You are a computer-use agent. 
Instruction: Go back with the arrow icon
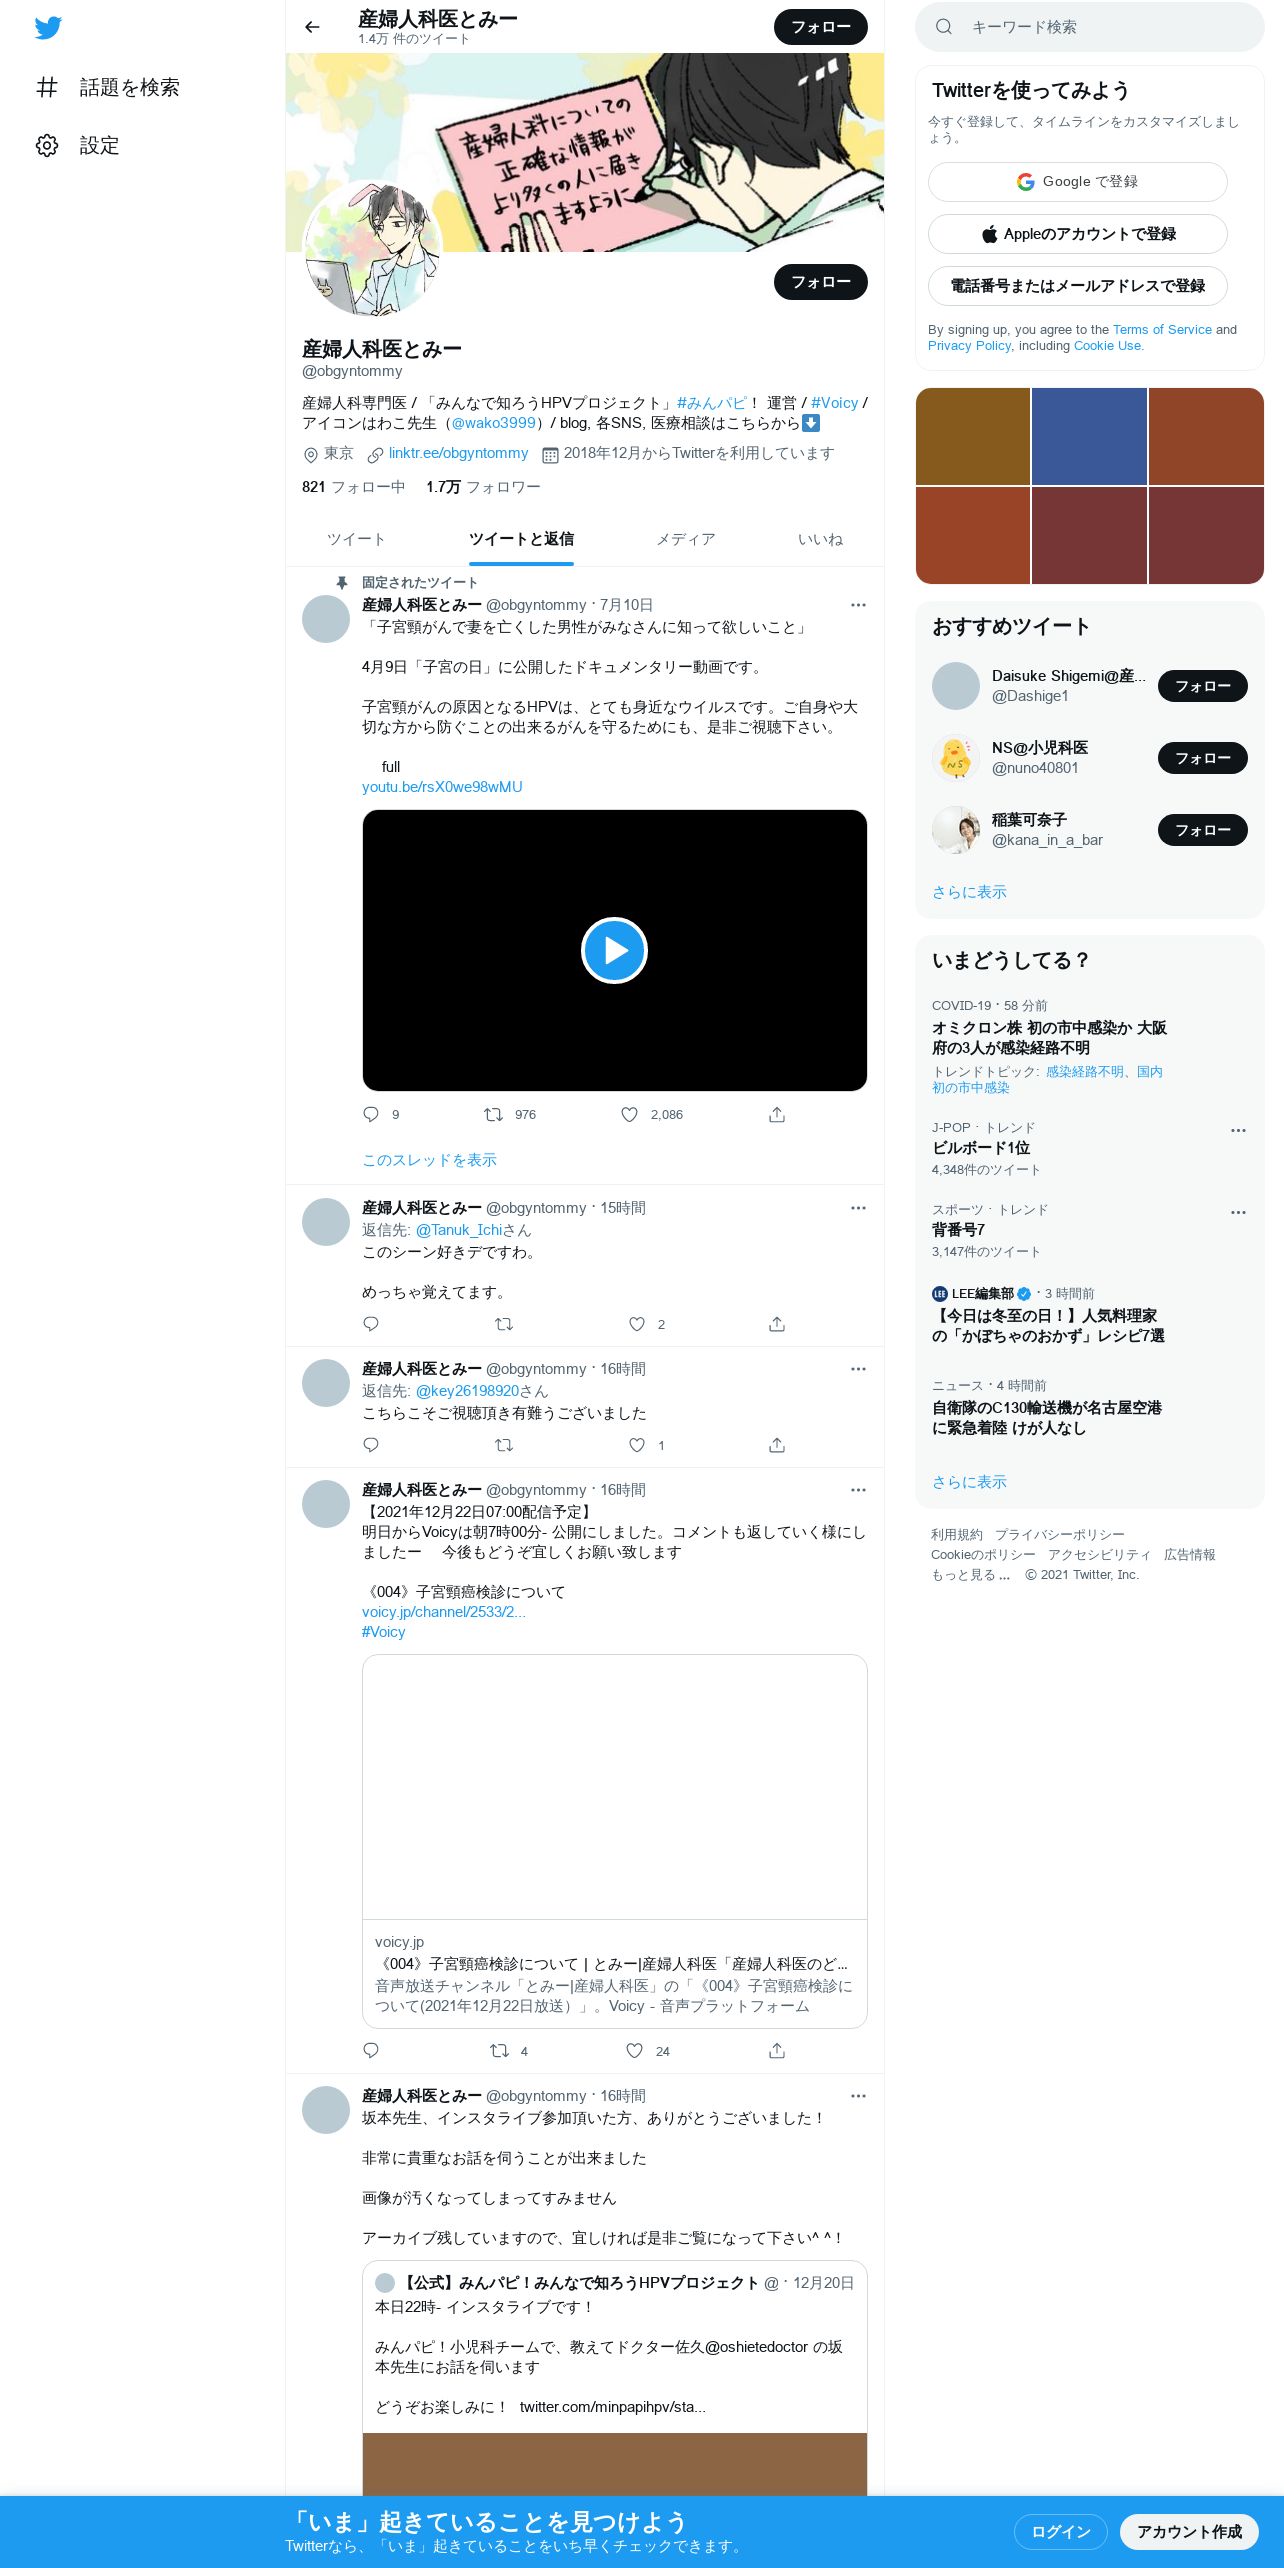tap(312, 27)
